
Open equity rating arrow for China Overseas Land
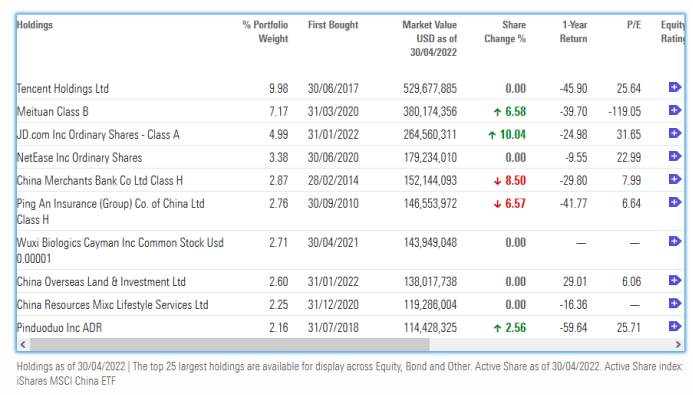point(674,281)
